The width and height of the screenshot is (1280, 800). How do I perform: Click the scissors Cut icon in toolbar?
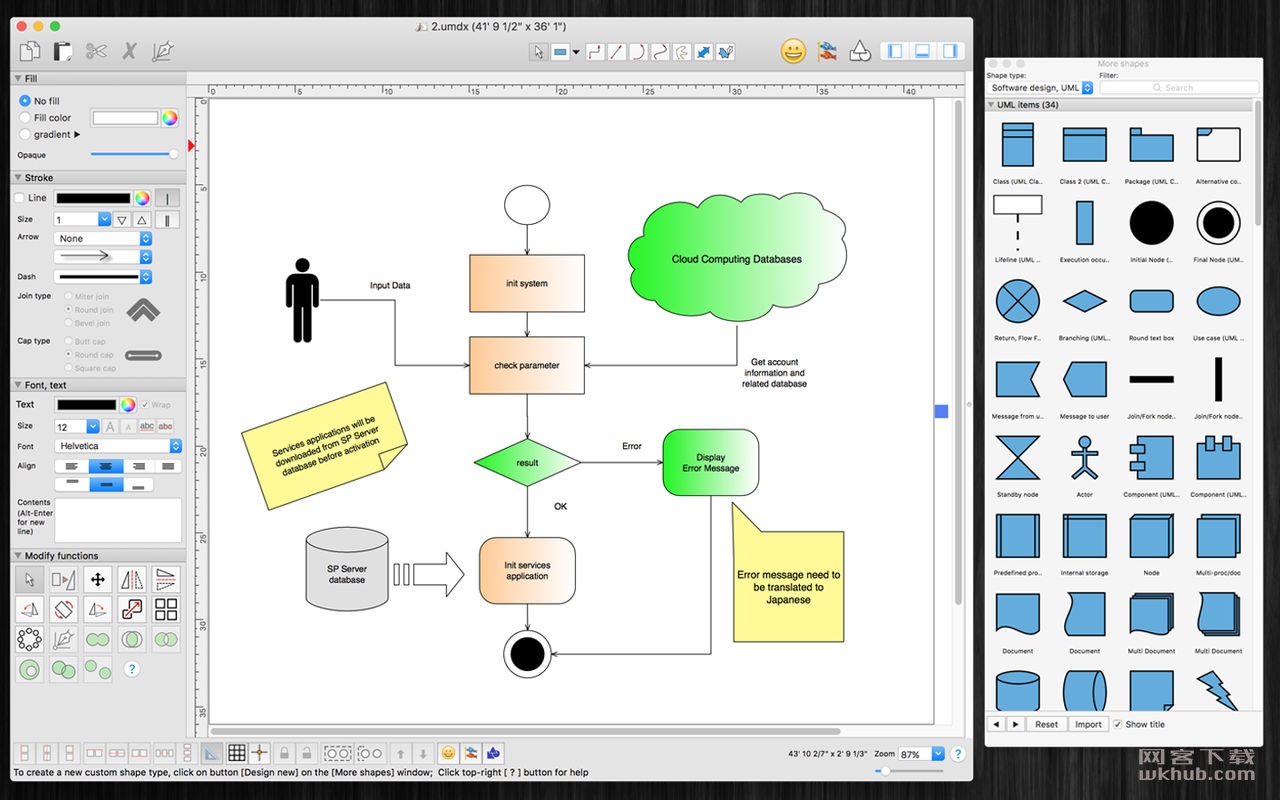96,51
